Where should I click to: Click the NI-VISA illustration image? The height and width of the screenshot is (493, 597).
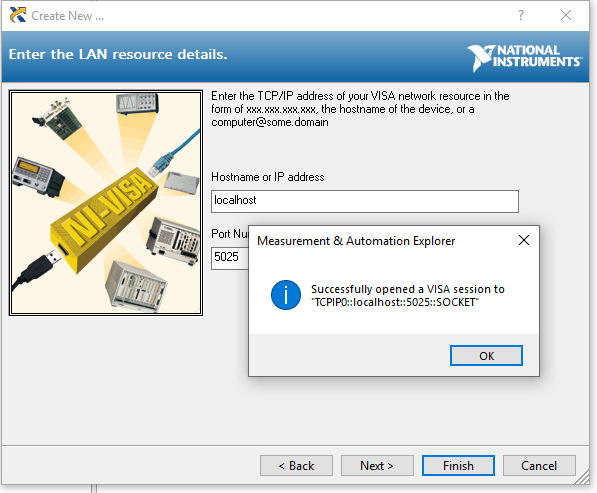pyautogui.click(x=106, y=203)
